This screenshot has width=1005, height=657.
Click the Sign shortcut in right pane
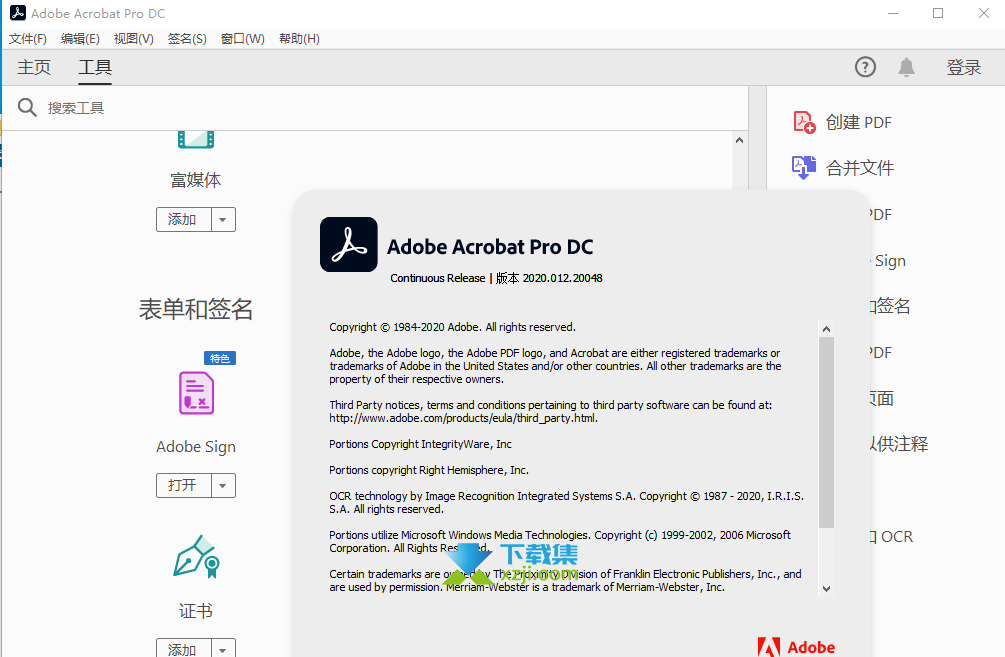click(x=890, y=261)
